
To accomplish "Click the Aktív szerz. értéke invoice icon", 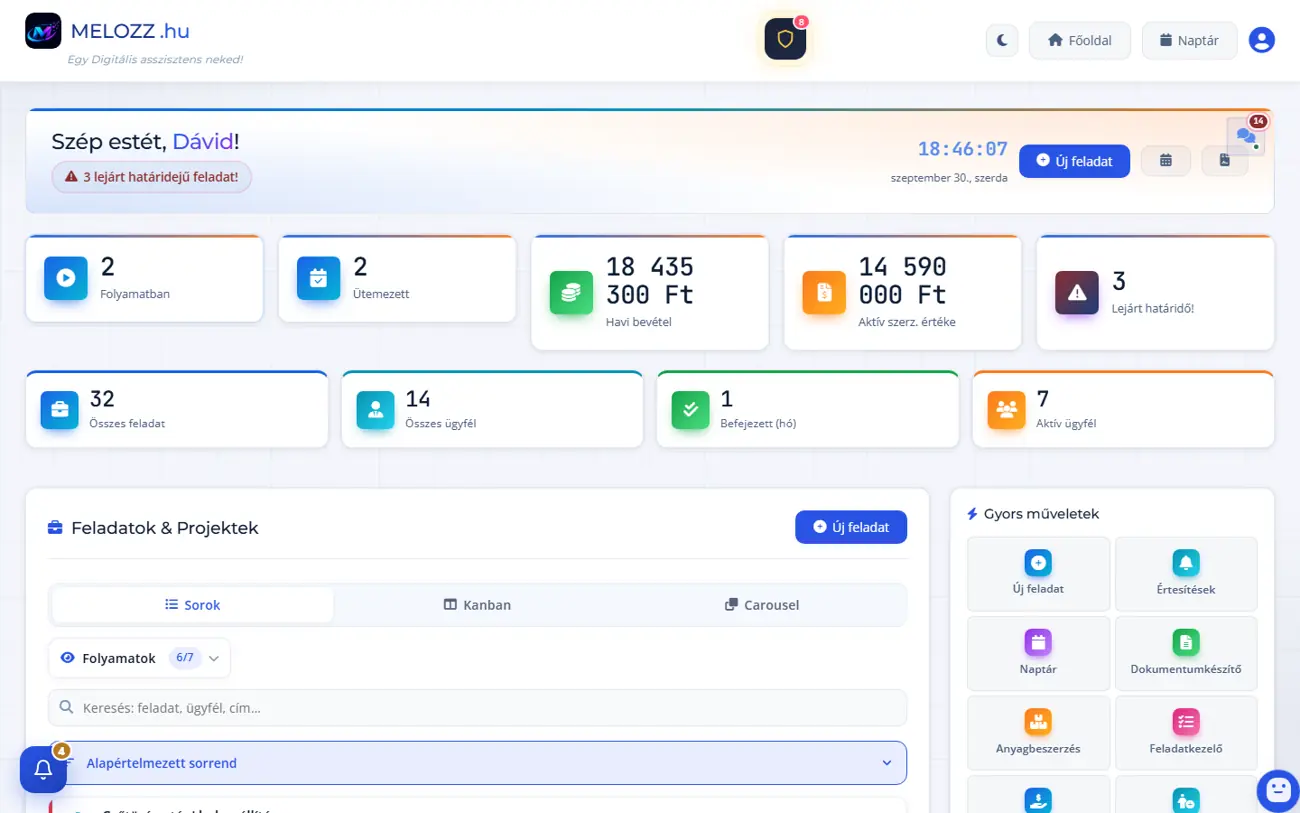I will pyautogui.click(x=825, y=293).
